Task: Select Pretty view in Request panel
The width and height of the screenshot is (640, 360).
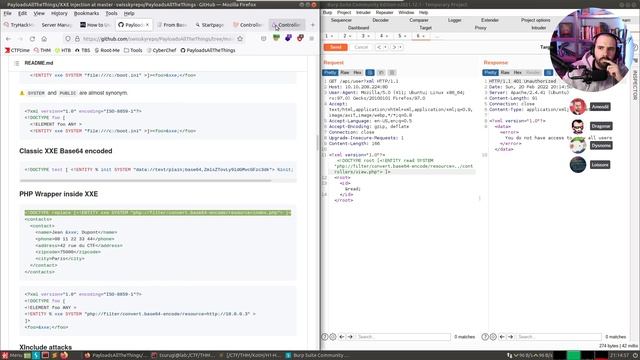Action: pos(330,73)
